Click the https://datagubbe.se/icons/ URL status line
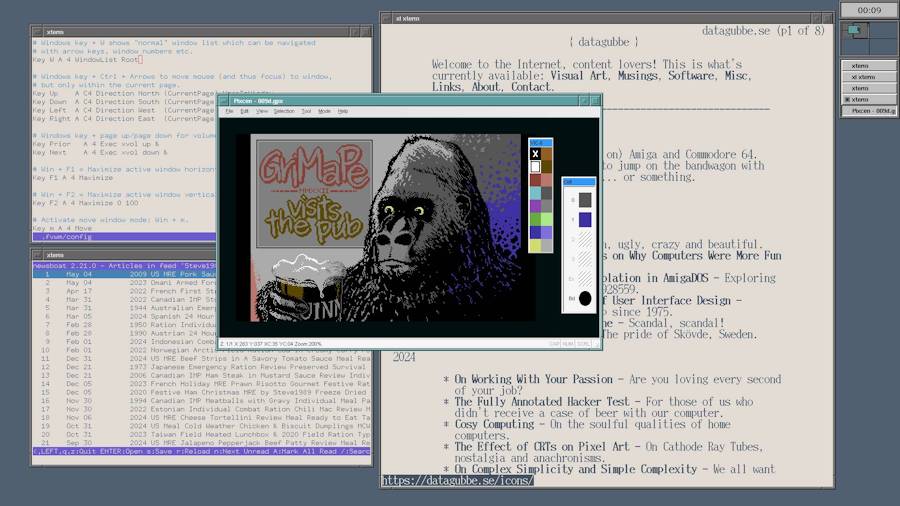This screenshot has width=900, height=506. point(458,480)
